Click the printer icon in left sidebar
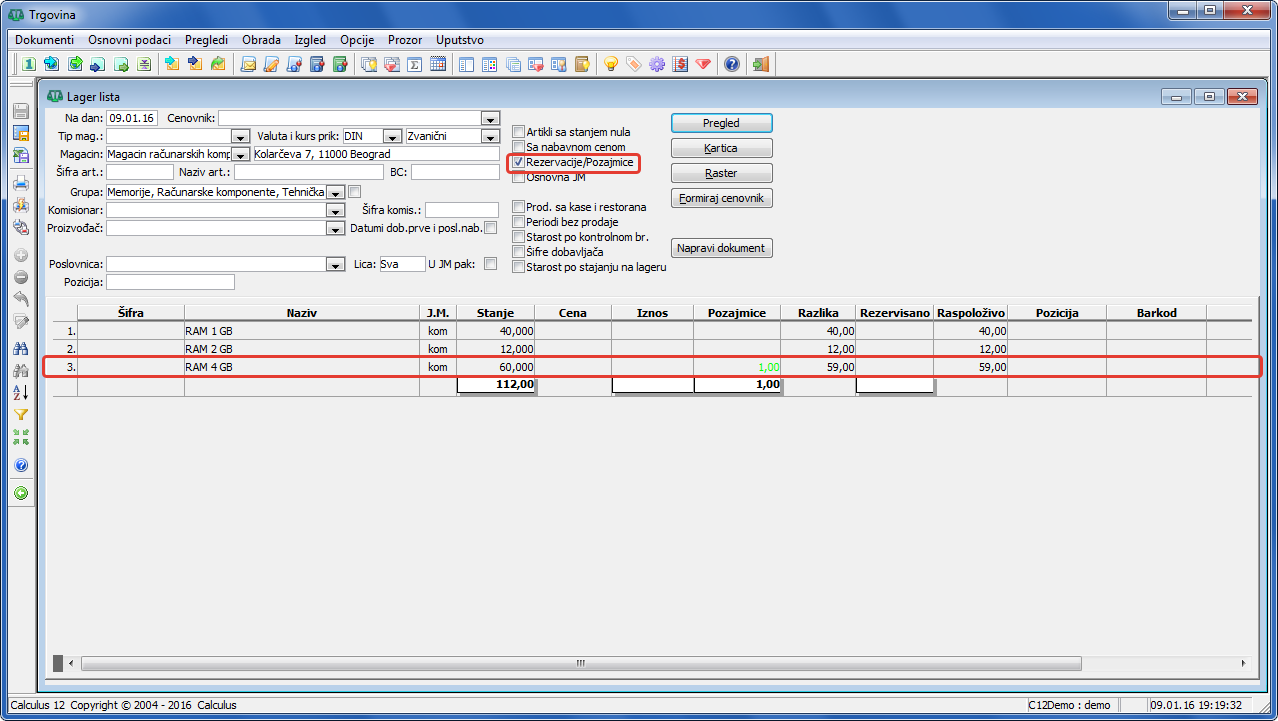1278x721 pixels. point(20,183)
